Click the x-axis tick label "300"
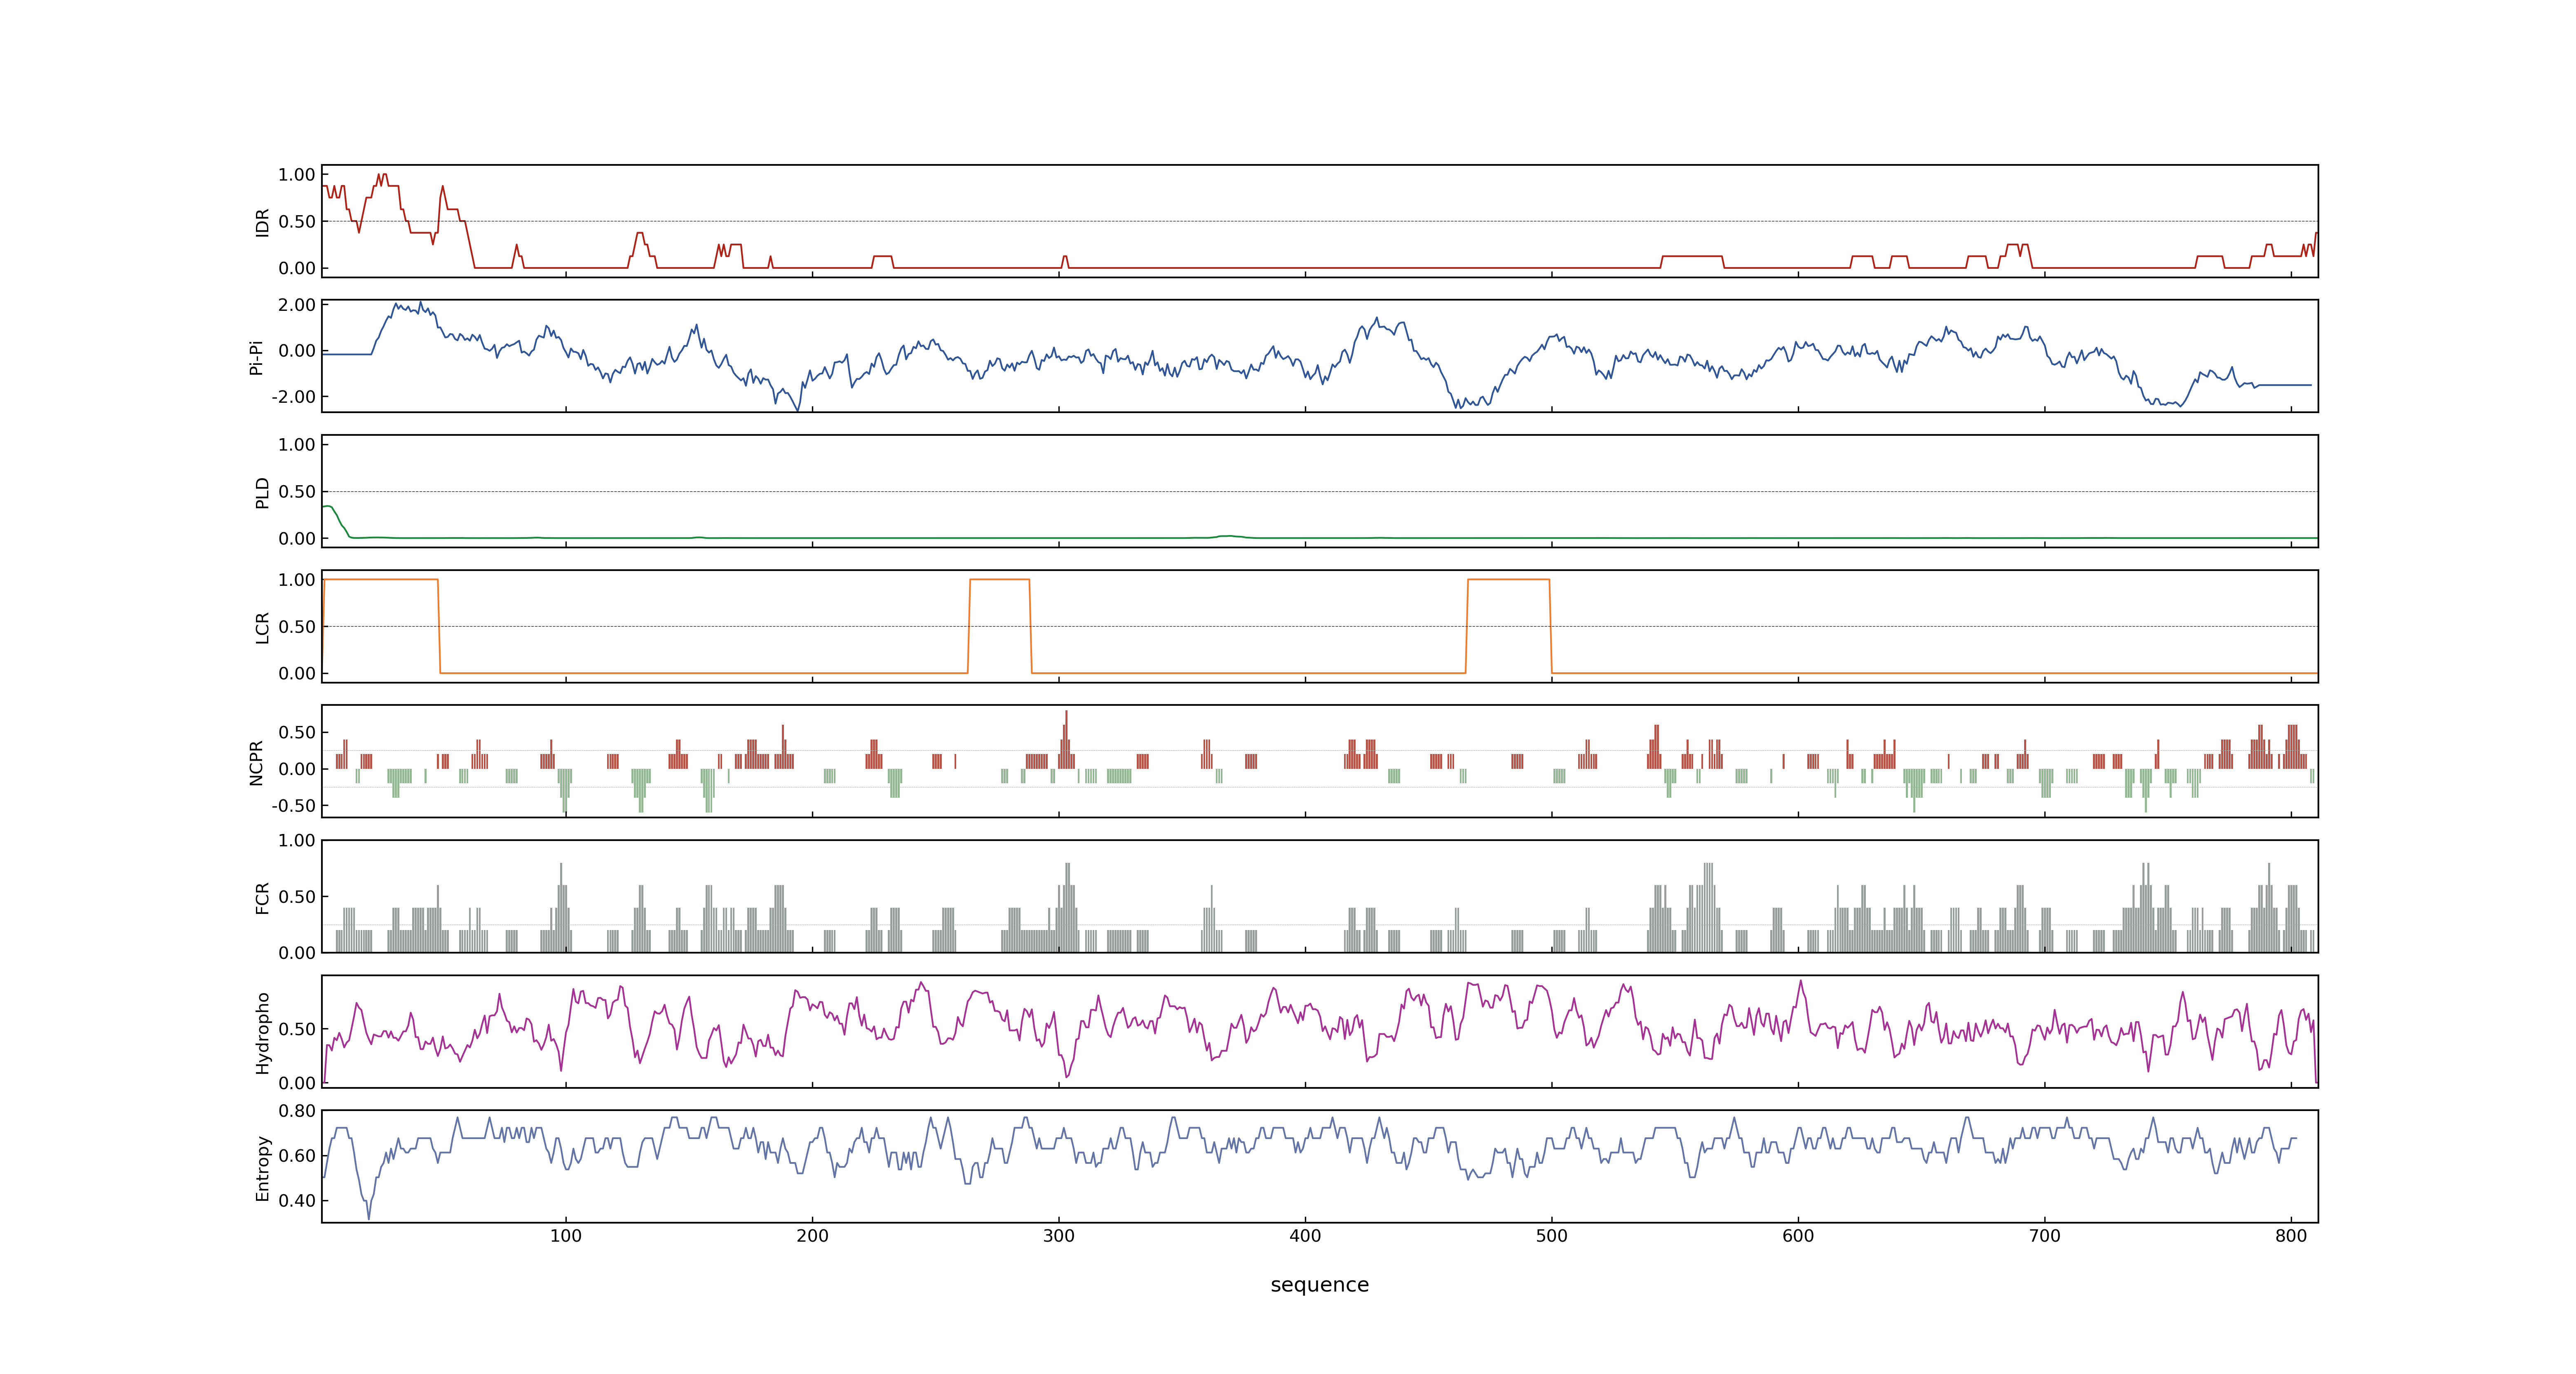The image size is (2576, 1374). click(1059, 1236)
